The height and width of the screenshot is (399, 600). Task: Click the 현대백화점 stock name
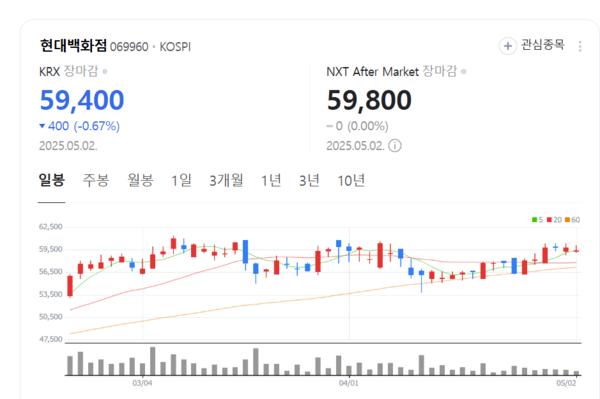(73, 46)
